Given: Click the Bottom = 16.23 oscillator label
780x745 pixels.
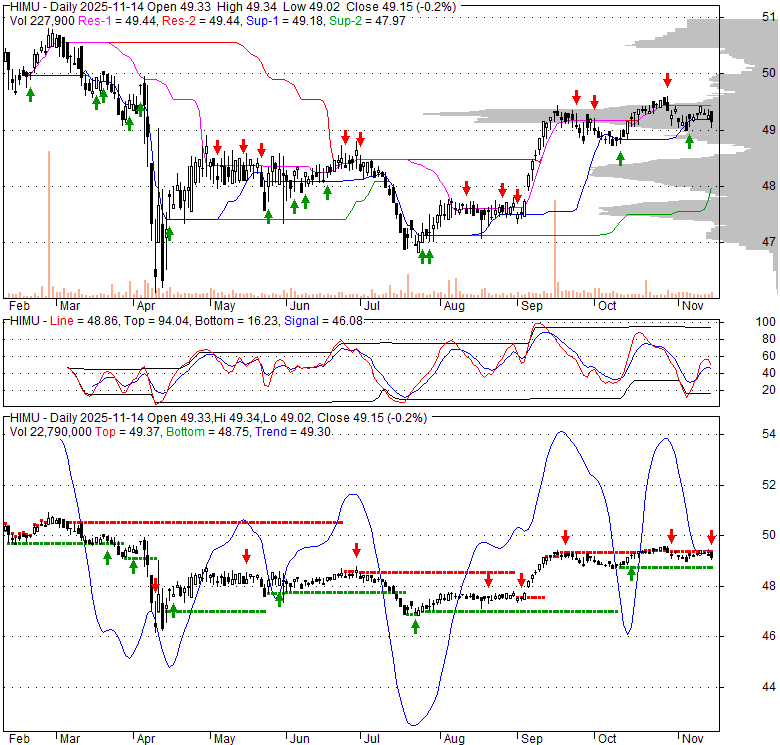Looking at the screenshot, I should click(x=236, y=321).
